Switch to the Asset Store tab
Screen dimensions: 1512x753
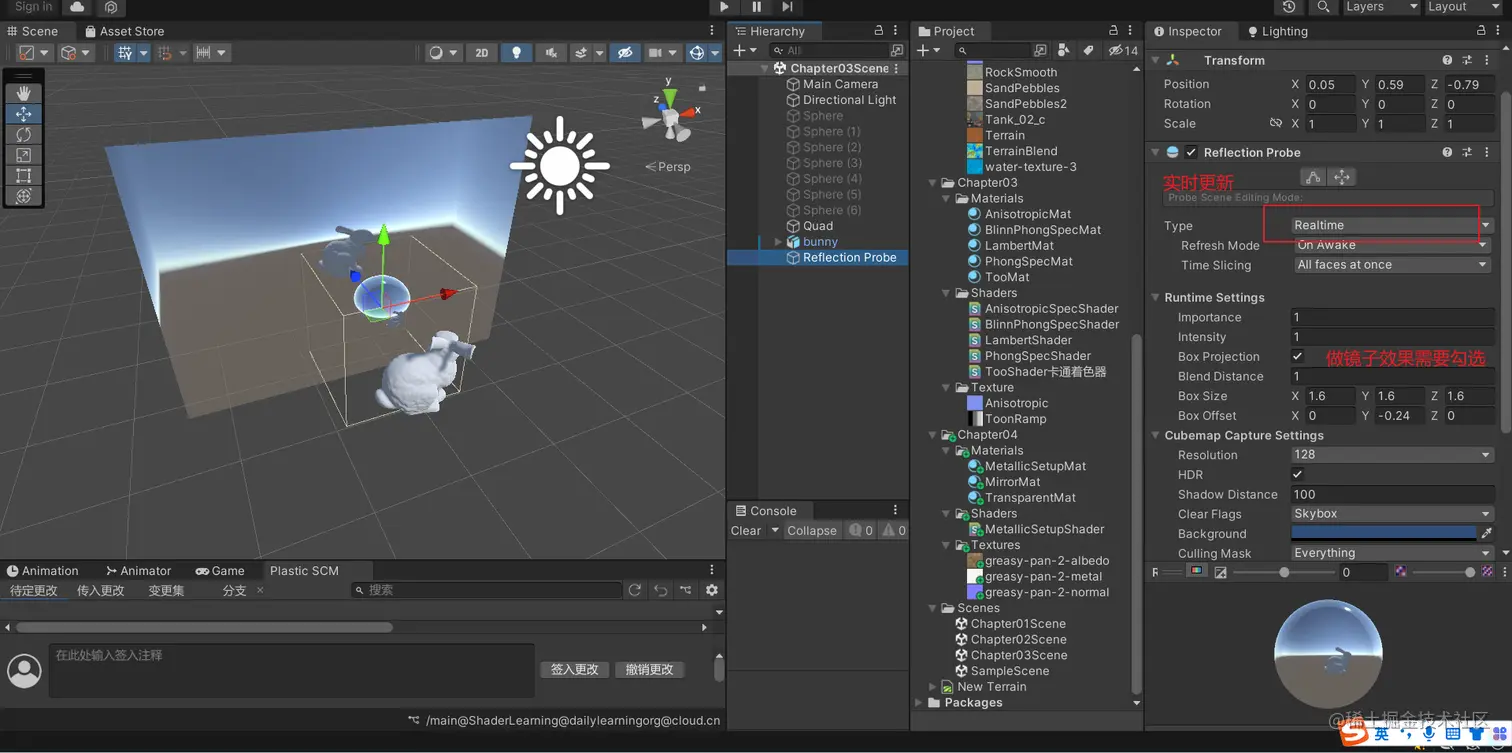click(x=125, y=31)
